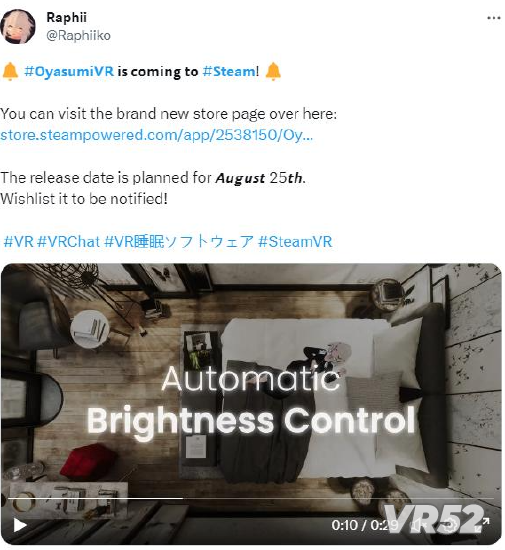Open the #VRChat hashtag
This screenshot has height=550, width=505.
point(68,242)
